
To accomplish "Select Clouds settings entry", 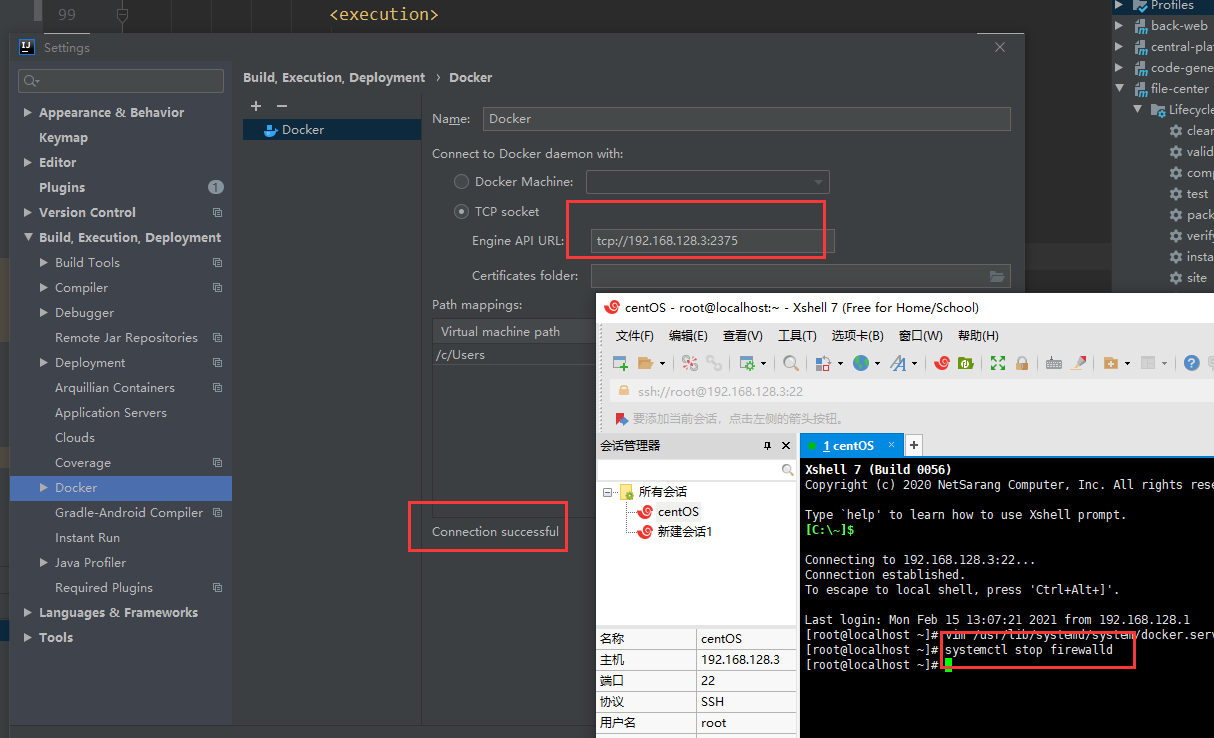I will 75,438.
